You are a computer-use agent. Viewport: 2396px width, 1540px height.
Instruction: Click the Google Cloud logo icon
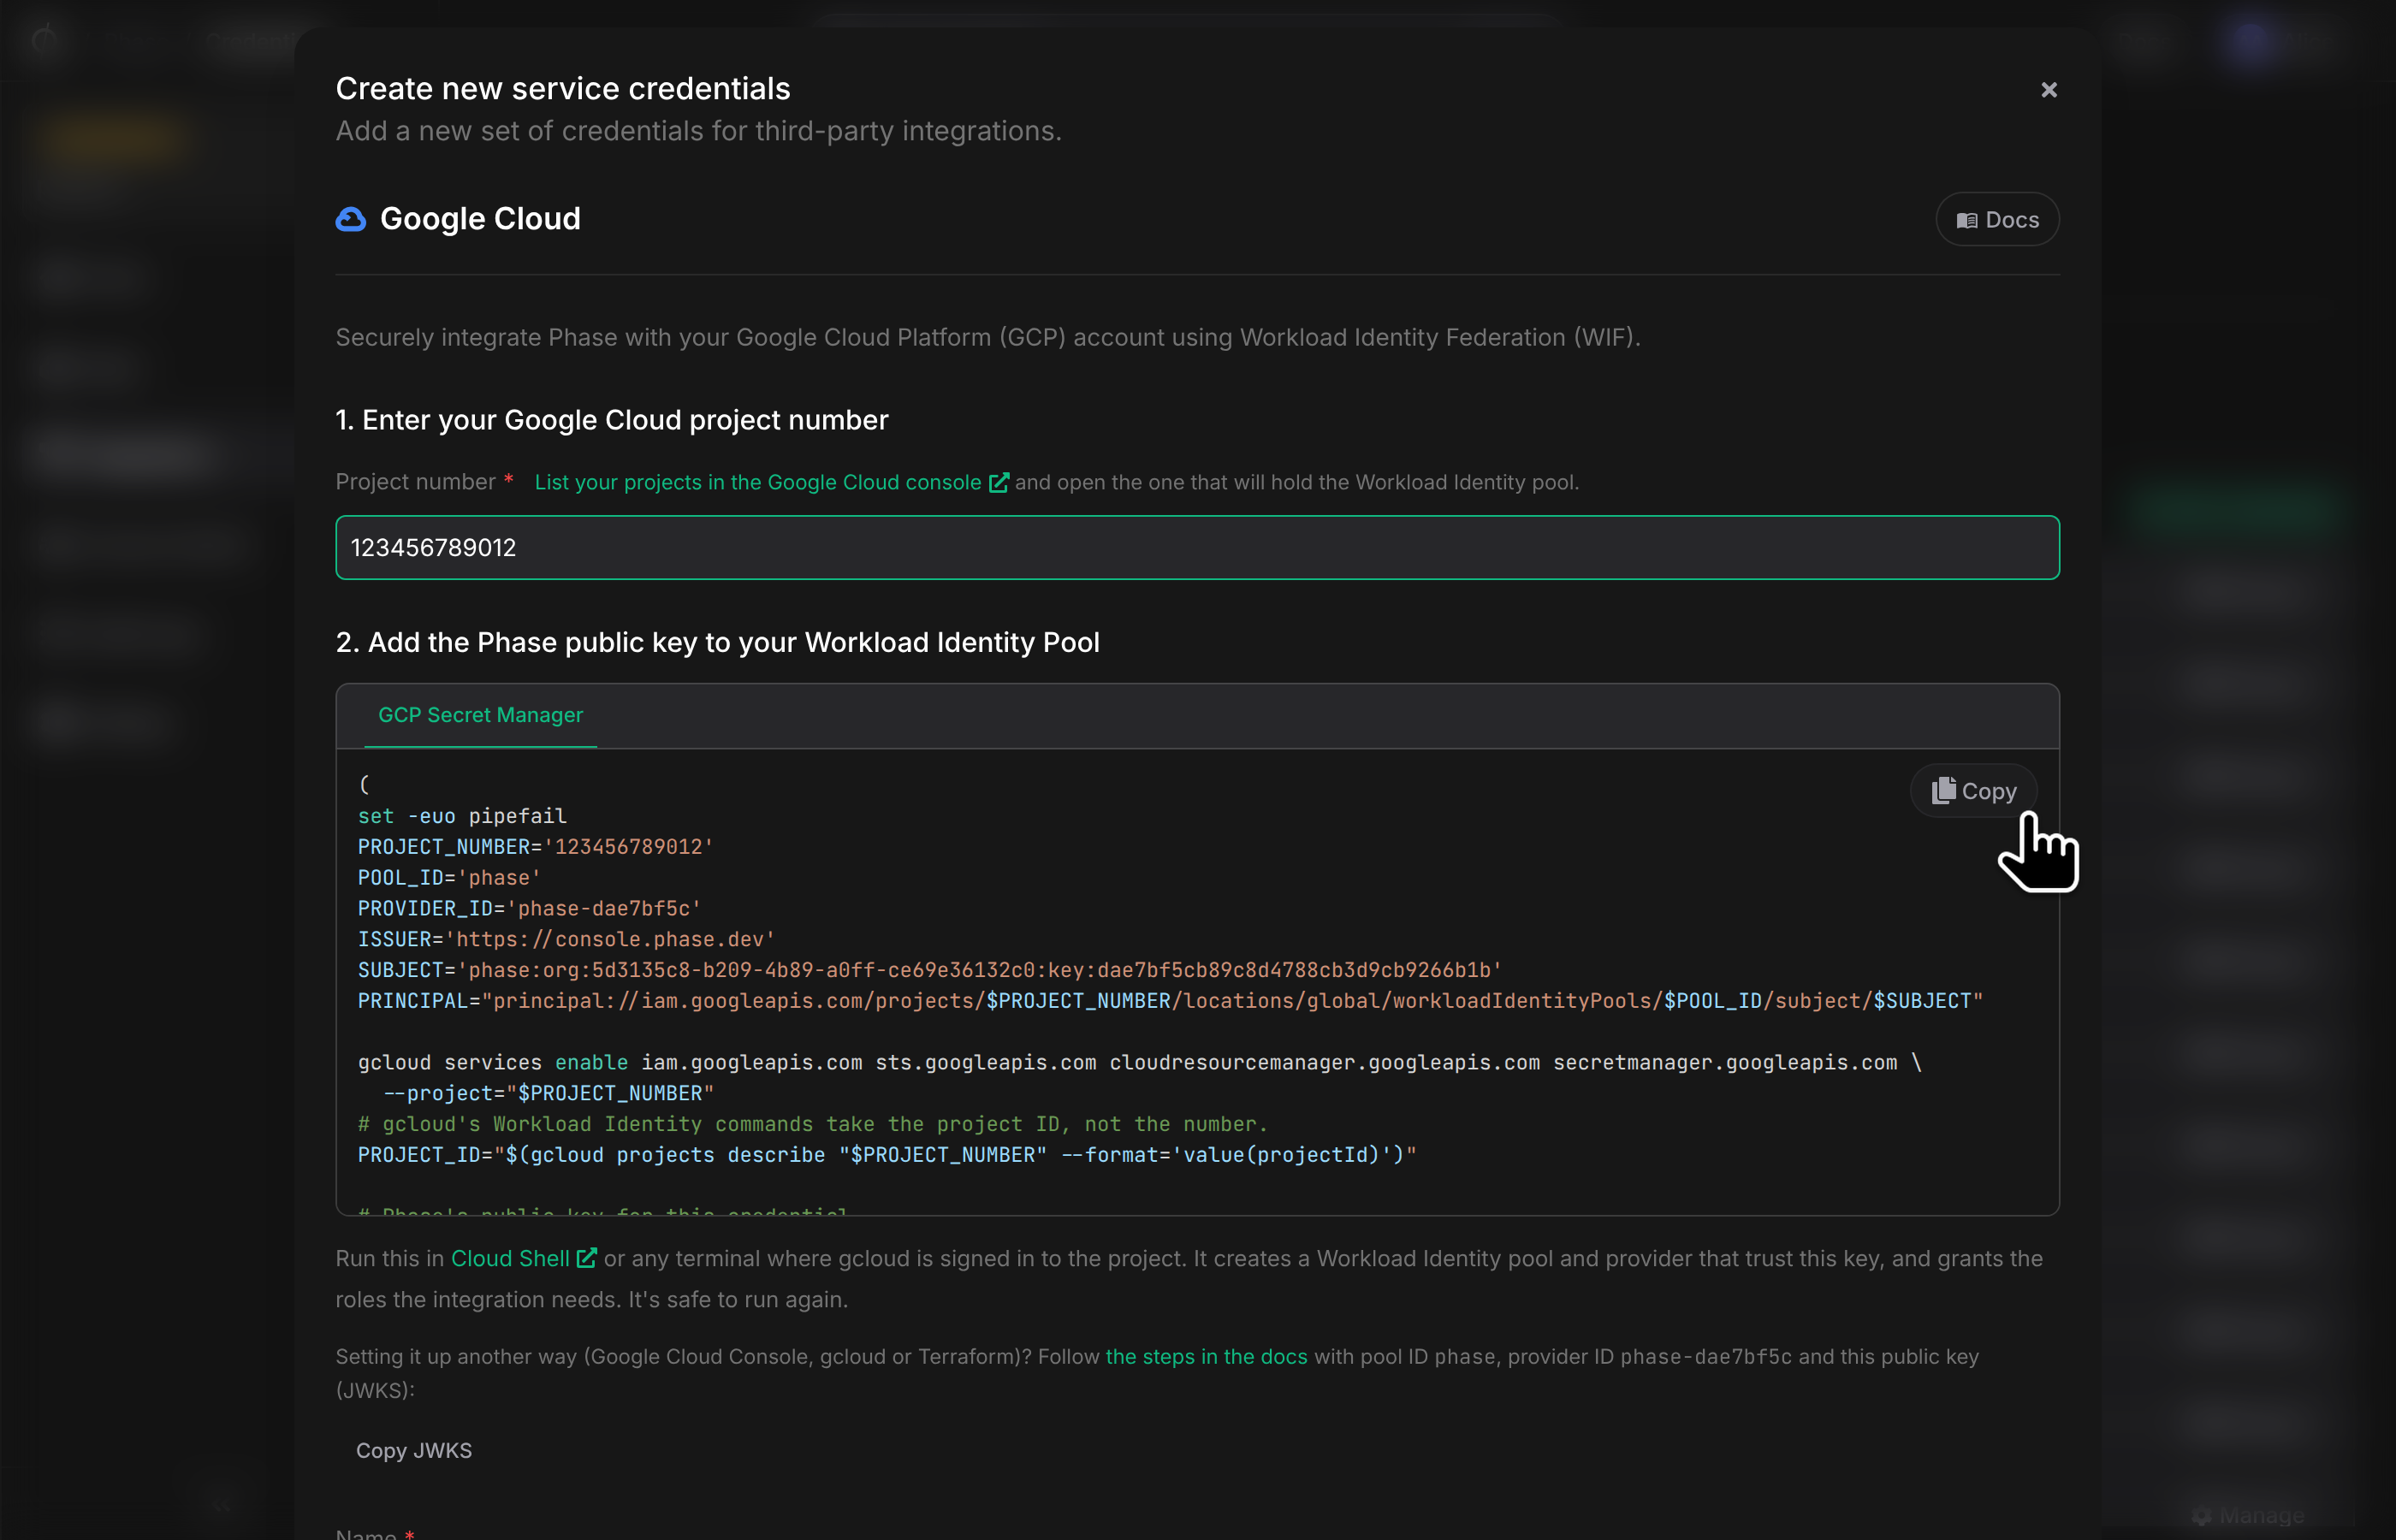[351, 219]
